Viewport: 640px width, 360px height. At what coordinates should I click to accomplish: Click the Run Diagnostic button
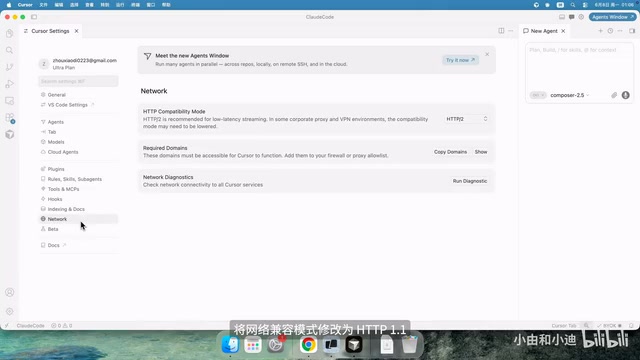469,181
